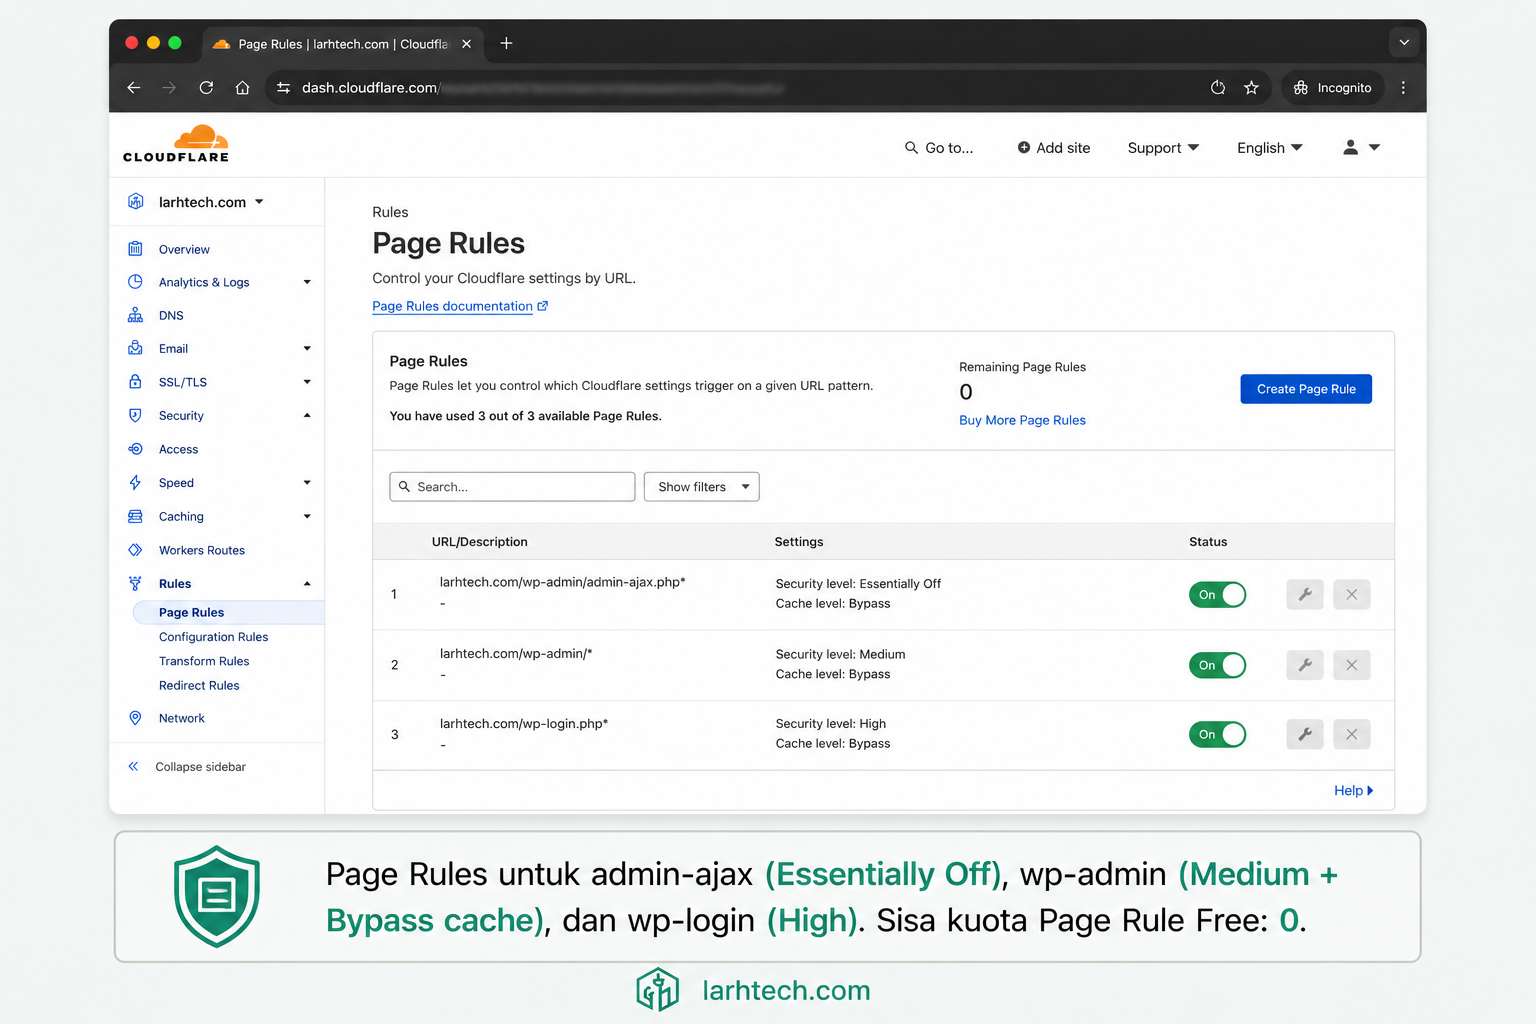Viewport: 1536px width, 1024px height.
Task: Click the Cloudflare logo
Action: tap(176, 144)
